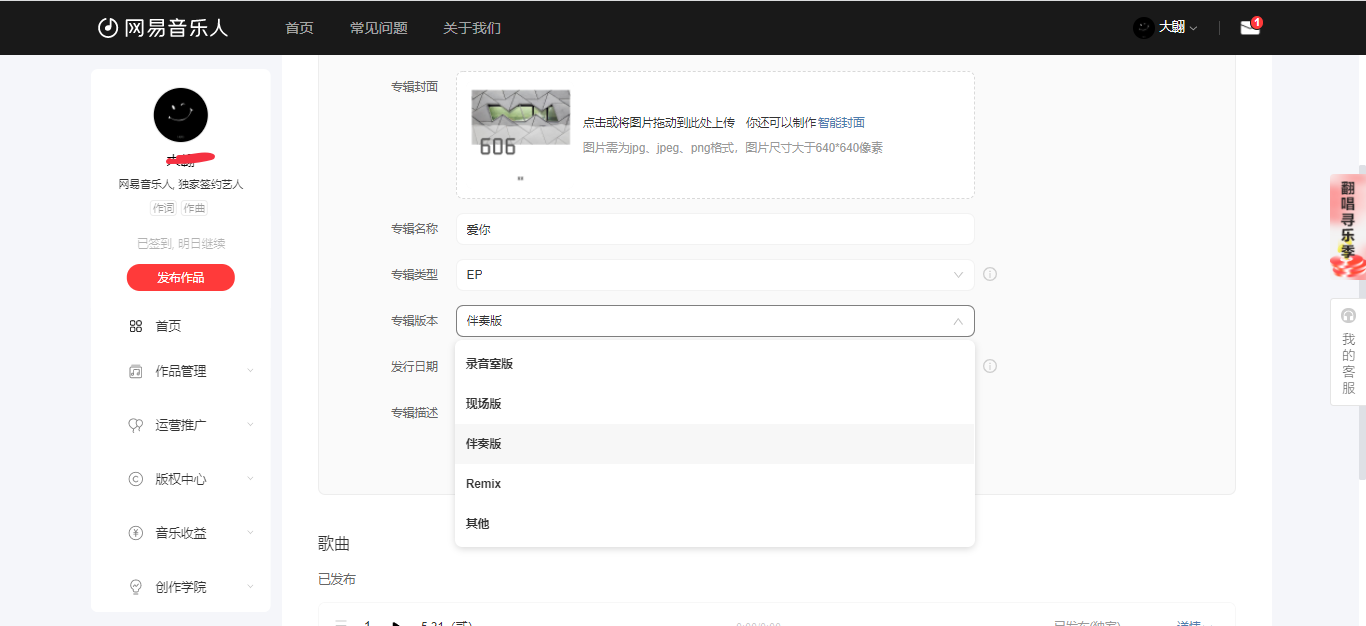Click the 版权中心 copyright icon

[136, 479]
